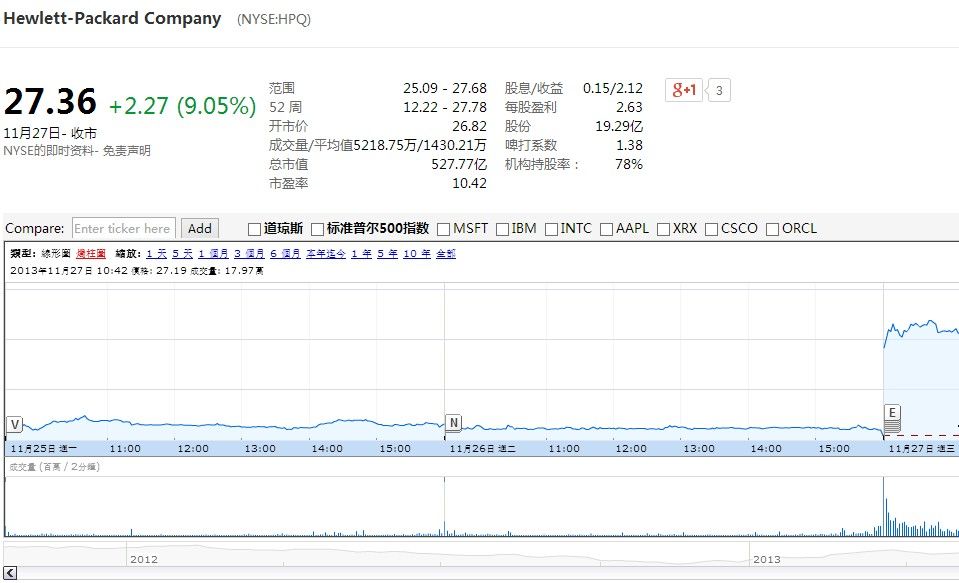Enable the INTC comparison checkbox
Viewport: 959px width, 583px height.
pos(551,229)
